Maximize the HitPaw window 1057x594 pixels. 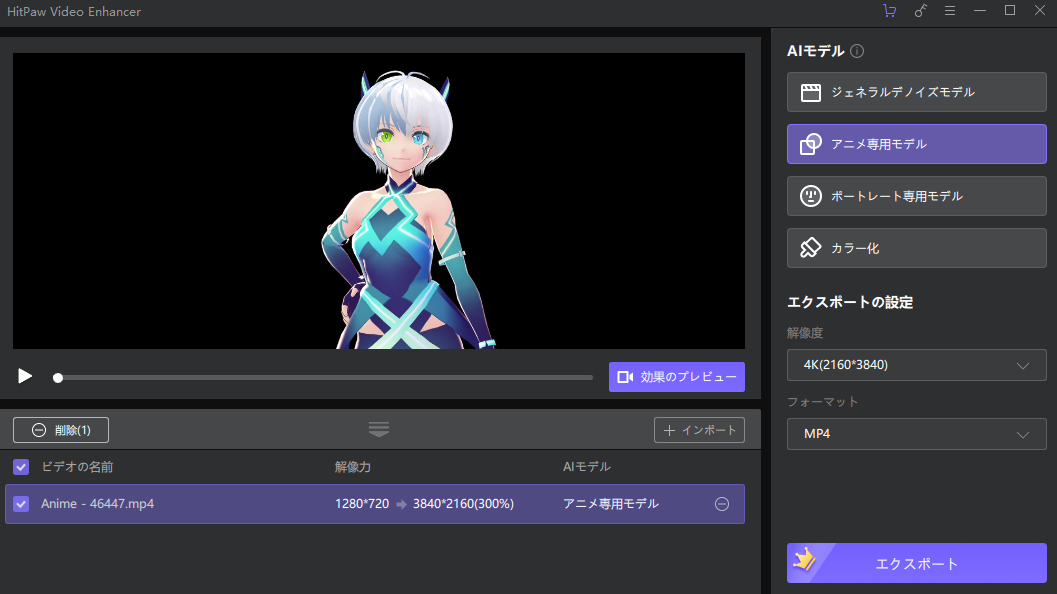pyautogui.click(x=1010, y=11)
